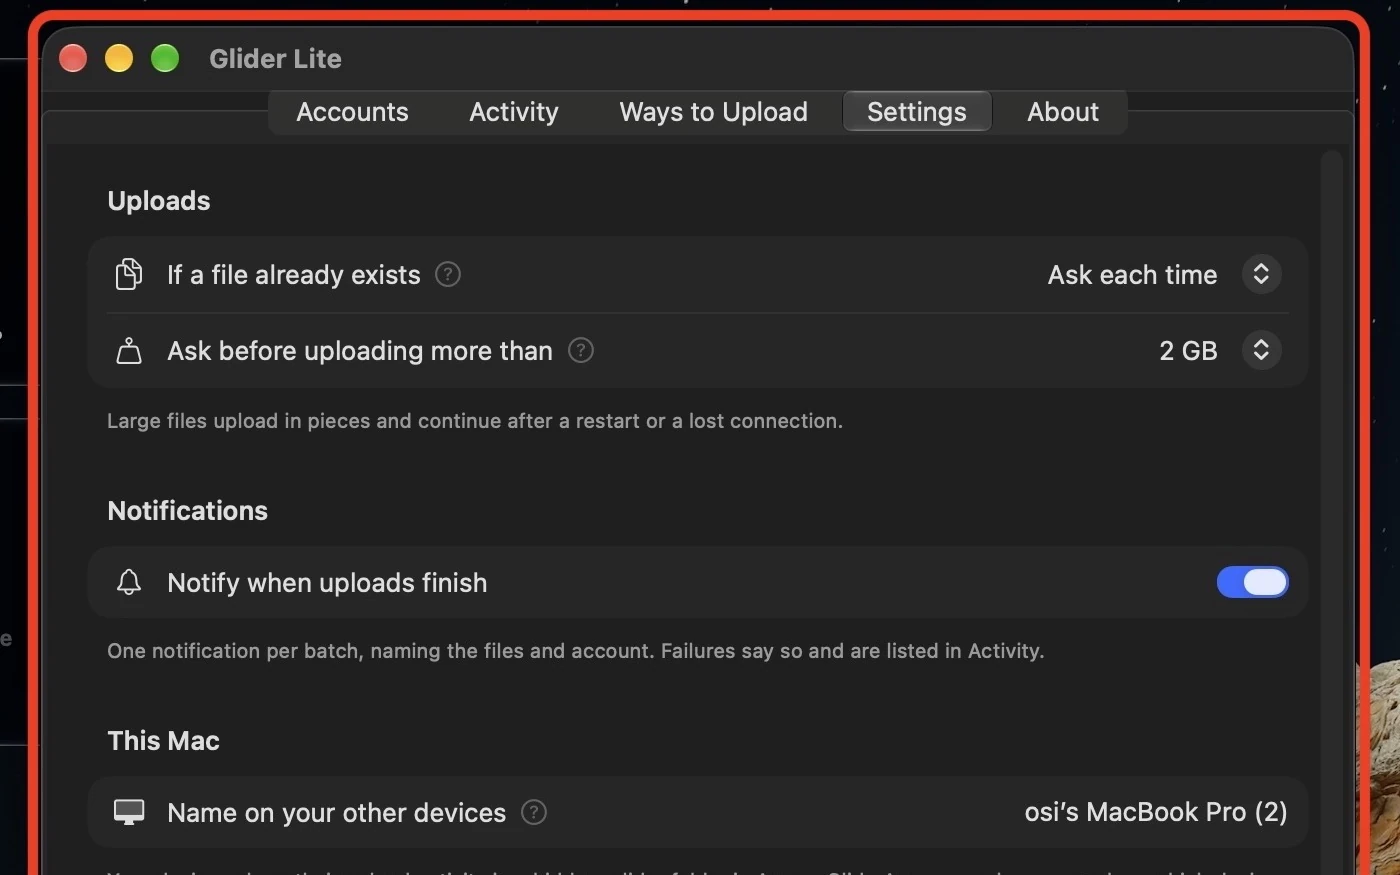1400x875 pixels.
Task: Click help icon next to 'Name on your other devices'
Action: coord(534,812)
